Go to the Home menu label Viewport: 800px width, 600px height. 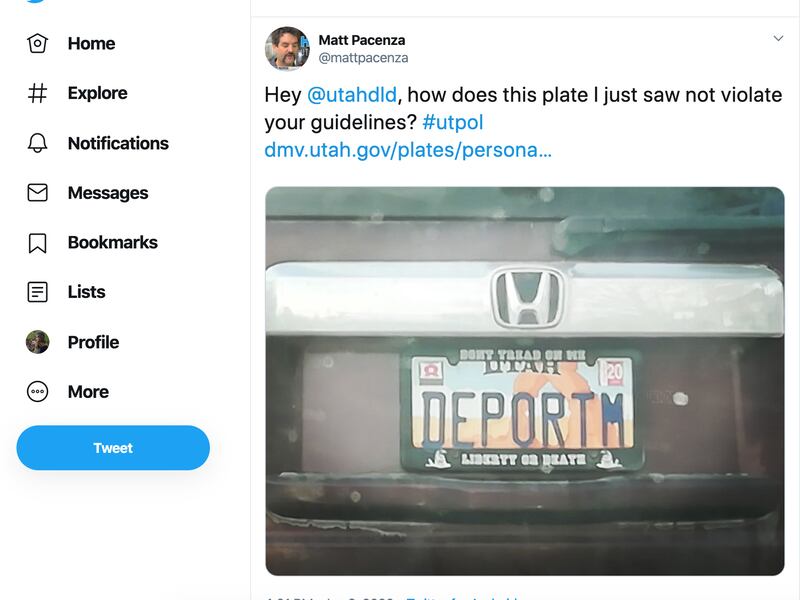[x=91, y=43]
